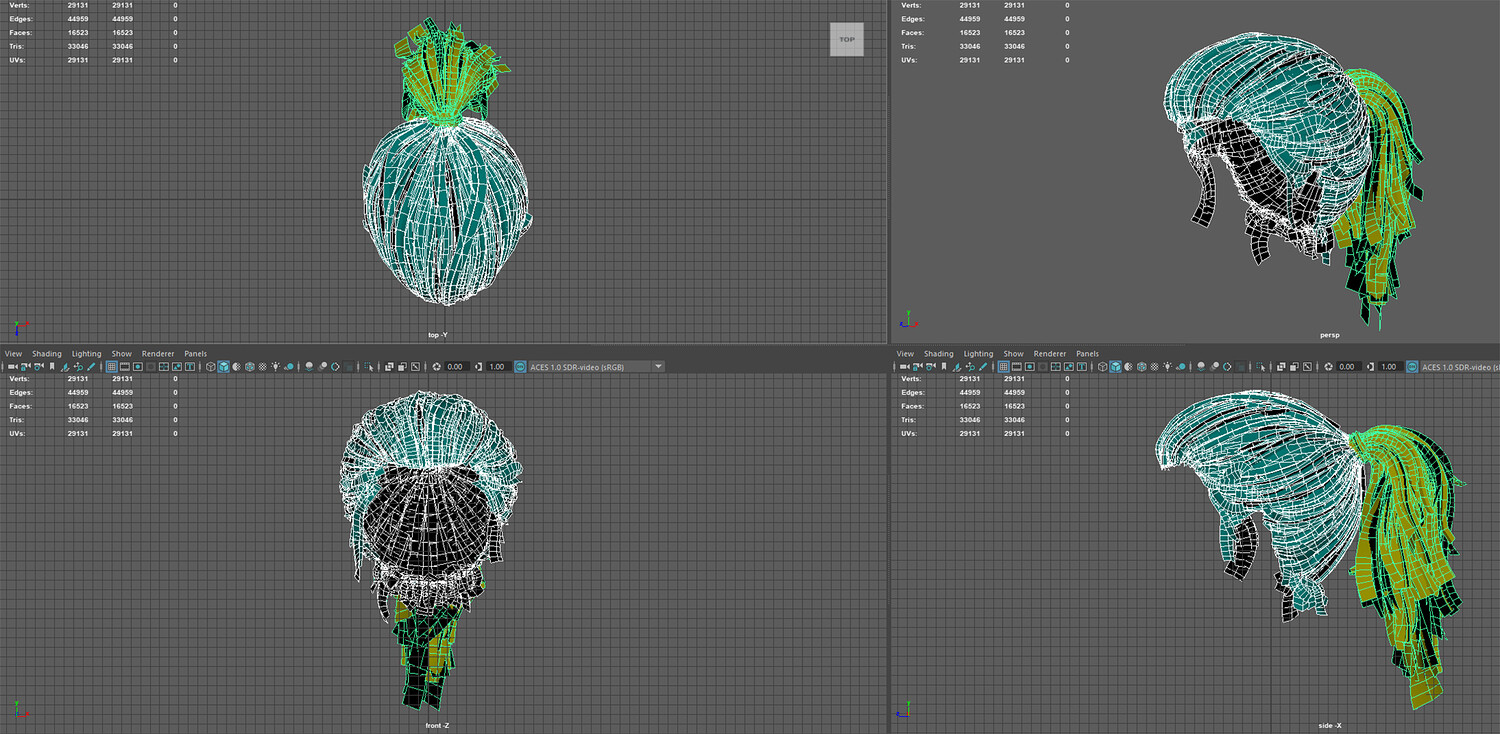Screen dimensions: 1500x734
Task: Toggle grid display in side view toolbar
Action: pos(1003,367)
